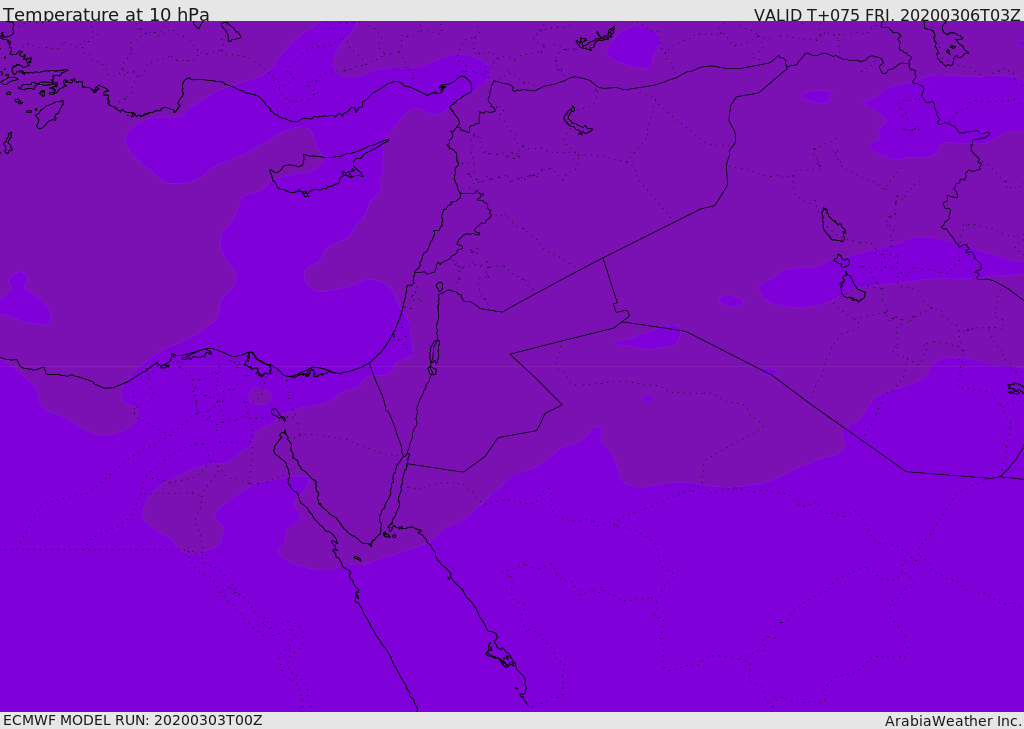
Task: Select Lake Assad outline in northern Syria
Action: [575, 121]
